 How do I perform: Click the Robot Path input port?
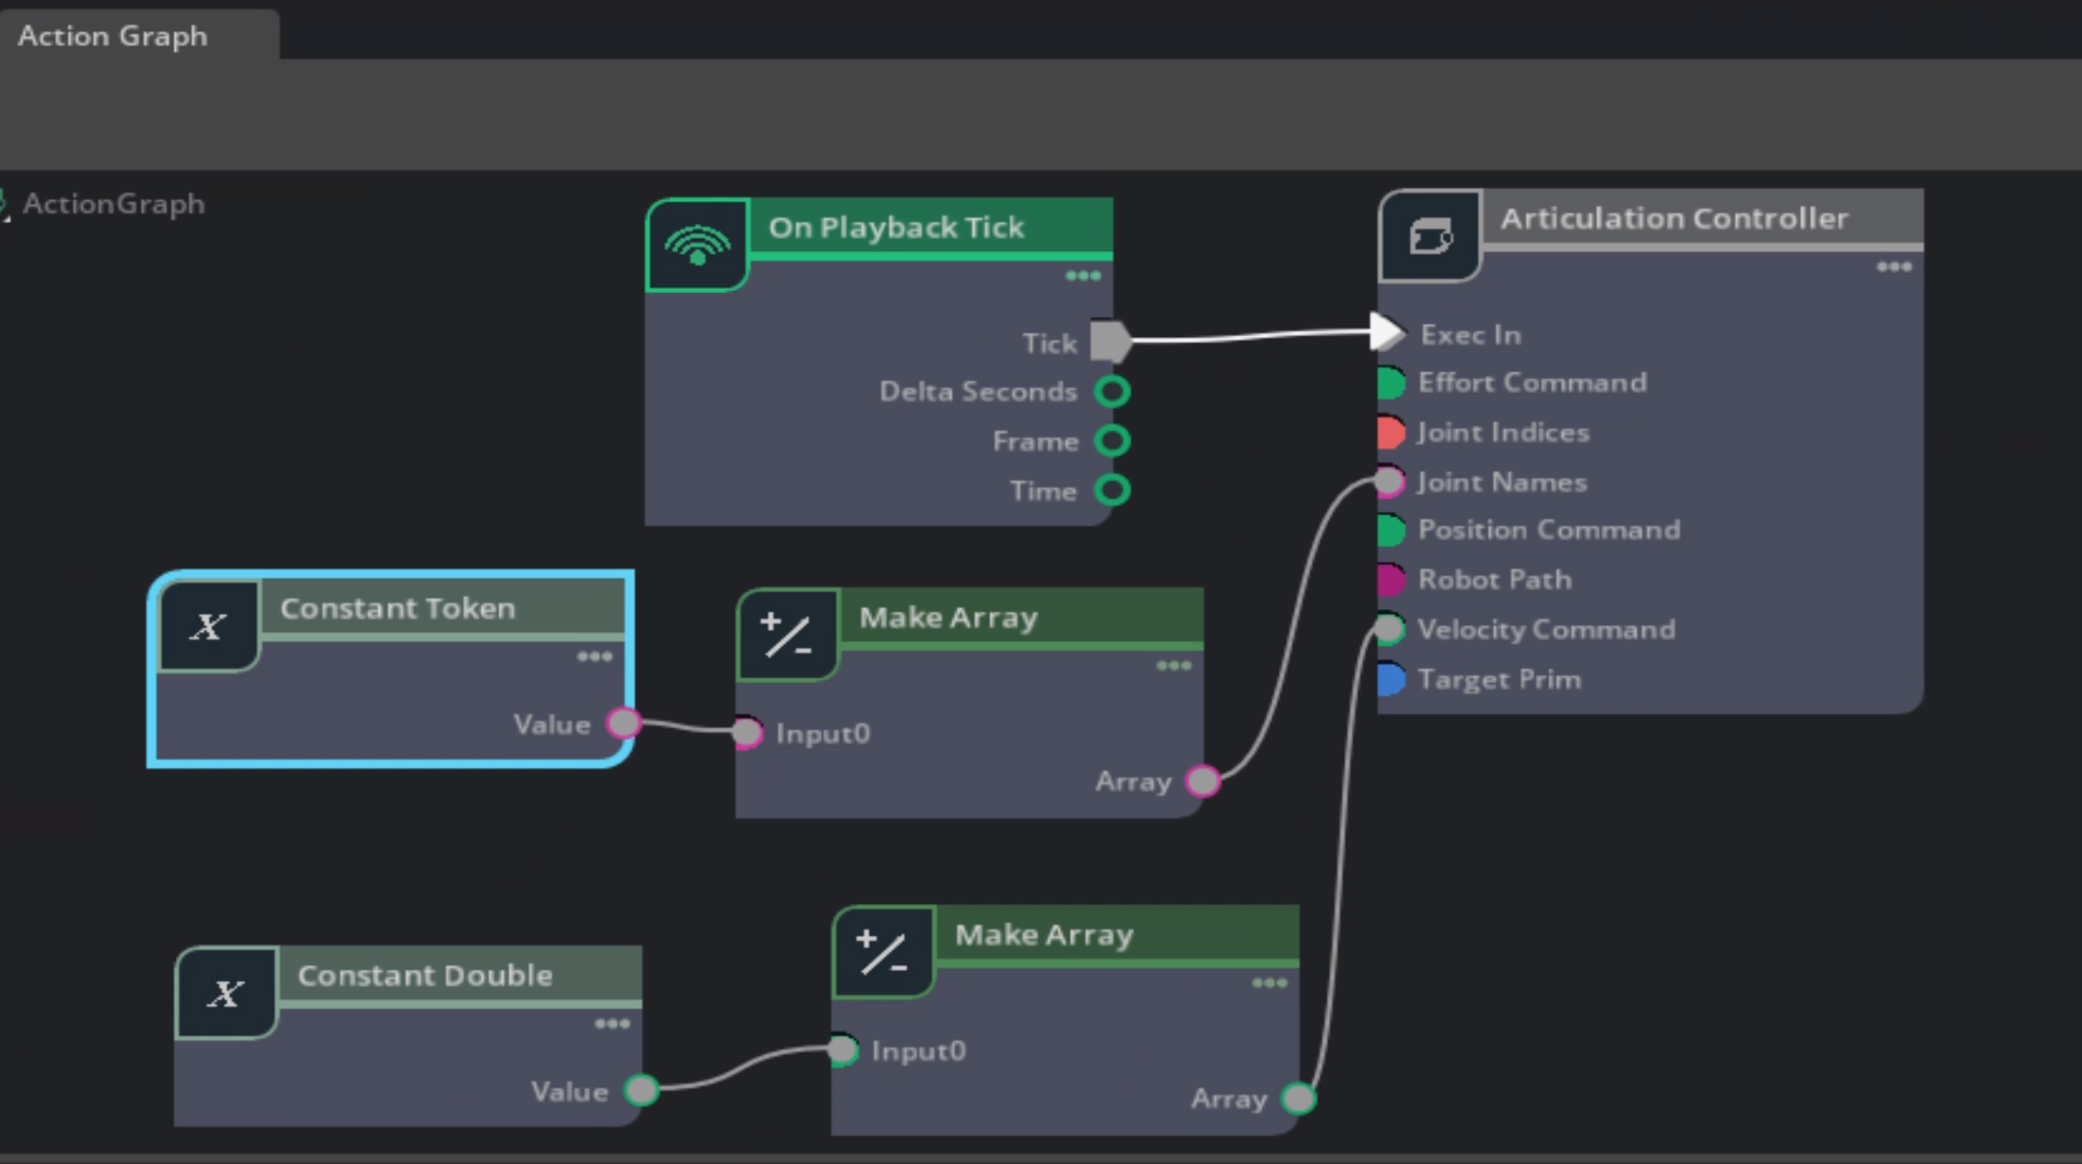pos(1391,580)
